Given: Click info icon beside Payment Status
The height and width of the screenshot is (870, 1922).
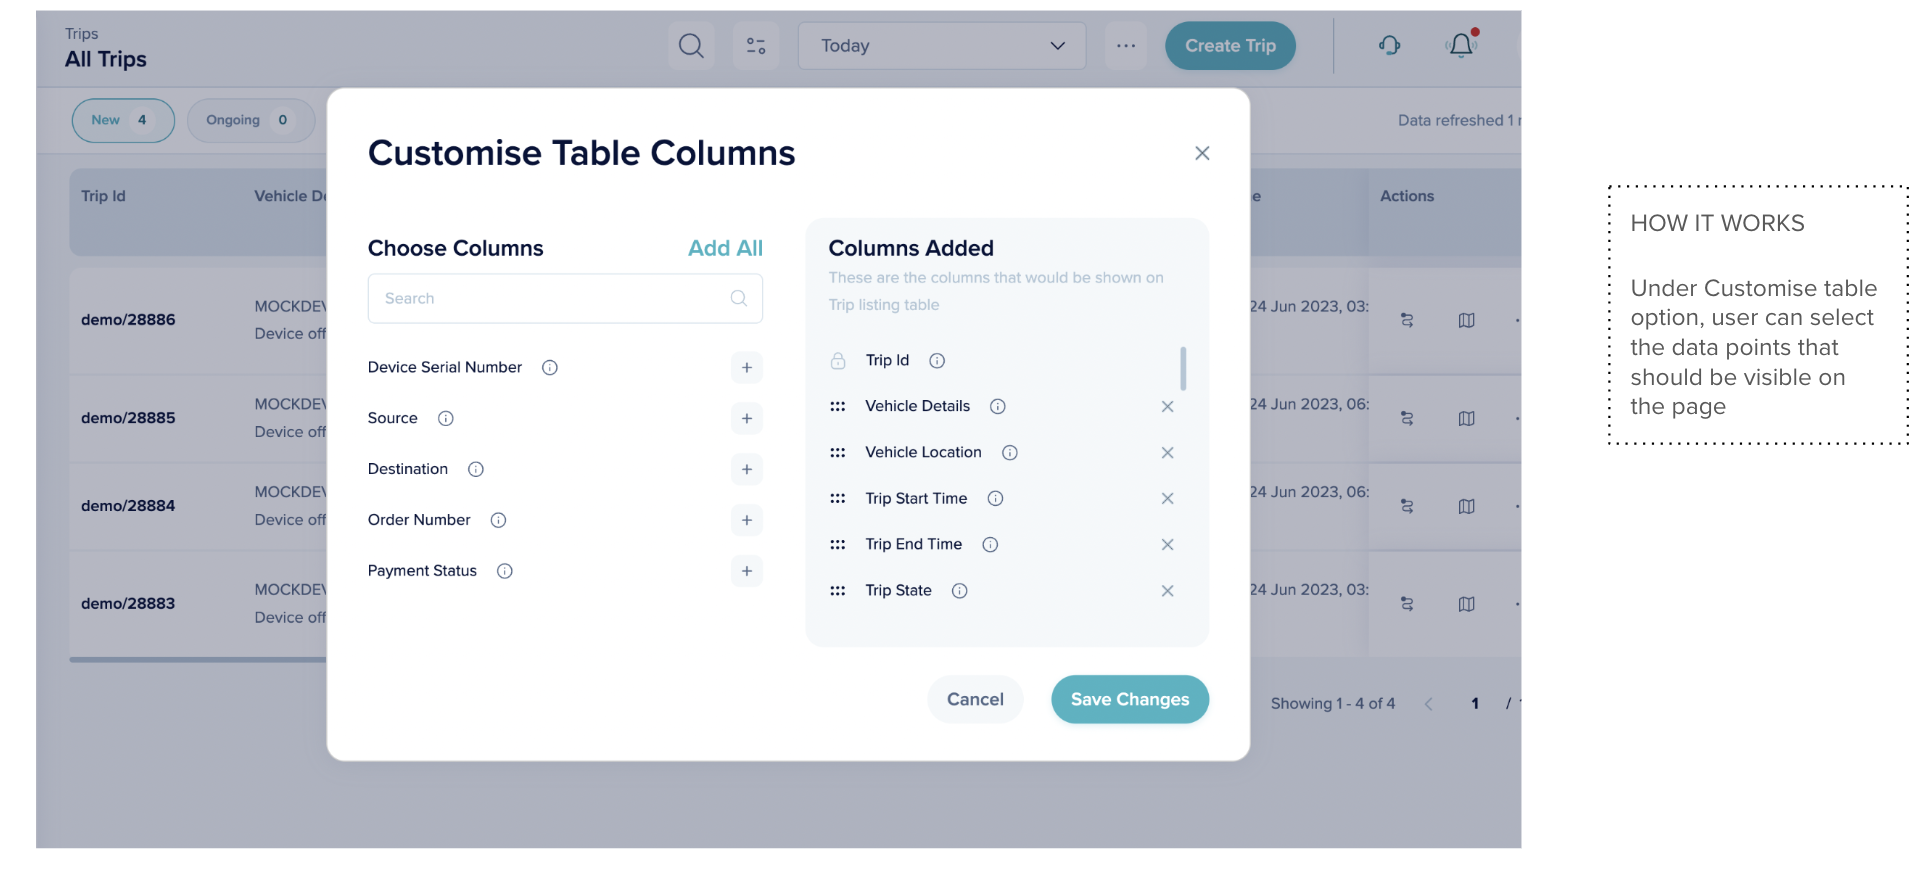Looking at the screenshot, I should pyautogui.click(x=505, y=571).
